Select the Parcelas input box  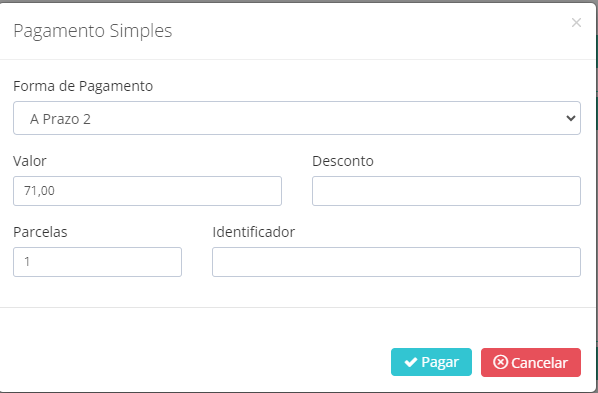tap(97, 262)
